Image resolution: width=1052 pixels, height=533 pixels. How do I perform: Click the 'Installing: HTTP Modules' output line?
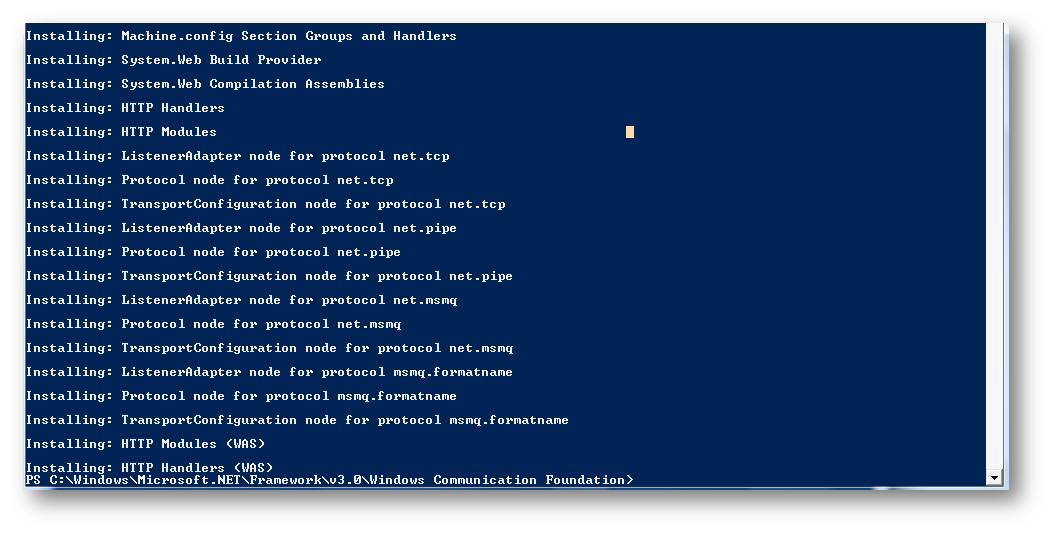(121, 132)
